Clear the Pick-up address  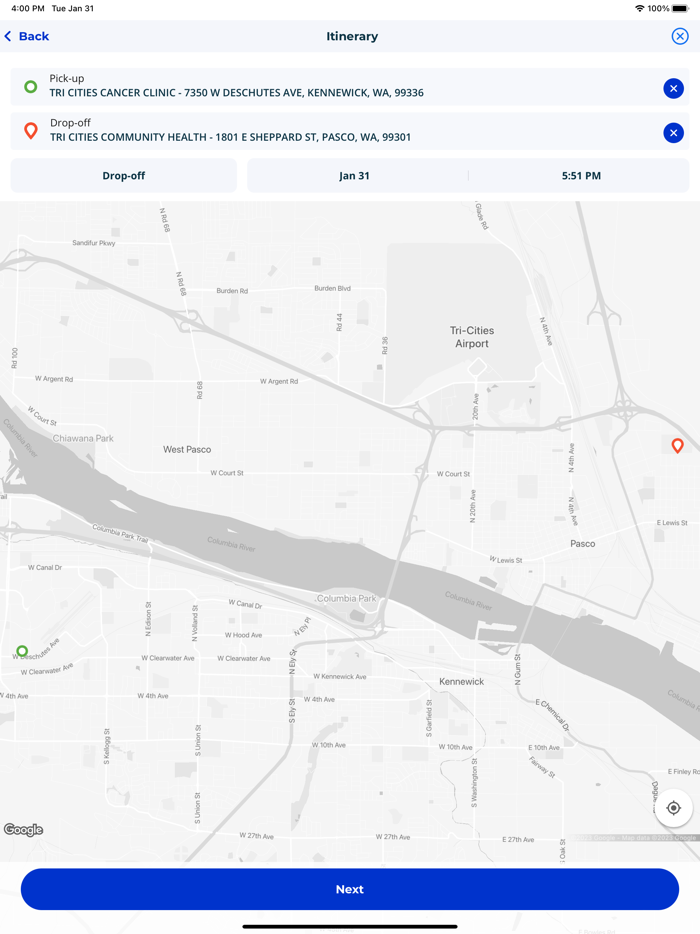click(673, 89)
